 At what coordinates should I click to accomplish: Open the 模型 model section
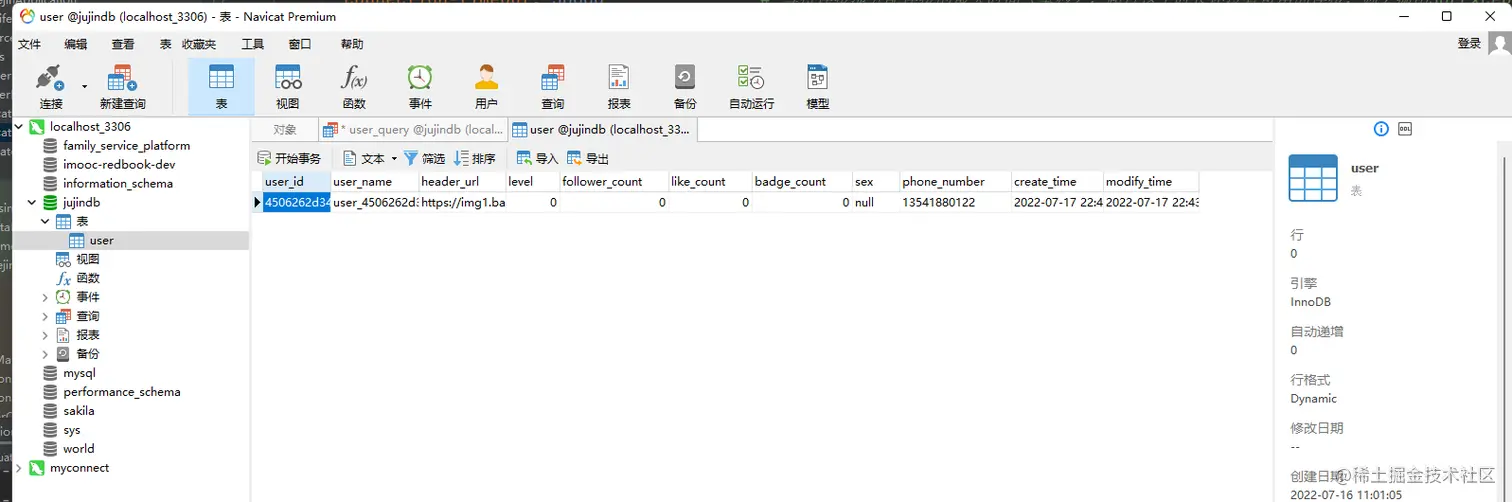point(818,87)
